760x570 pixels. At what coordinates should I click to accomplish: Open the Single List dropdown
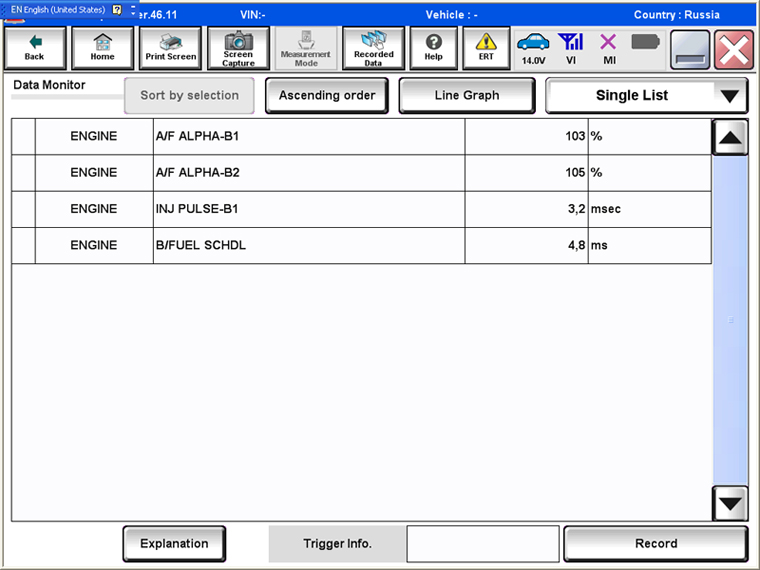647,95
